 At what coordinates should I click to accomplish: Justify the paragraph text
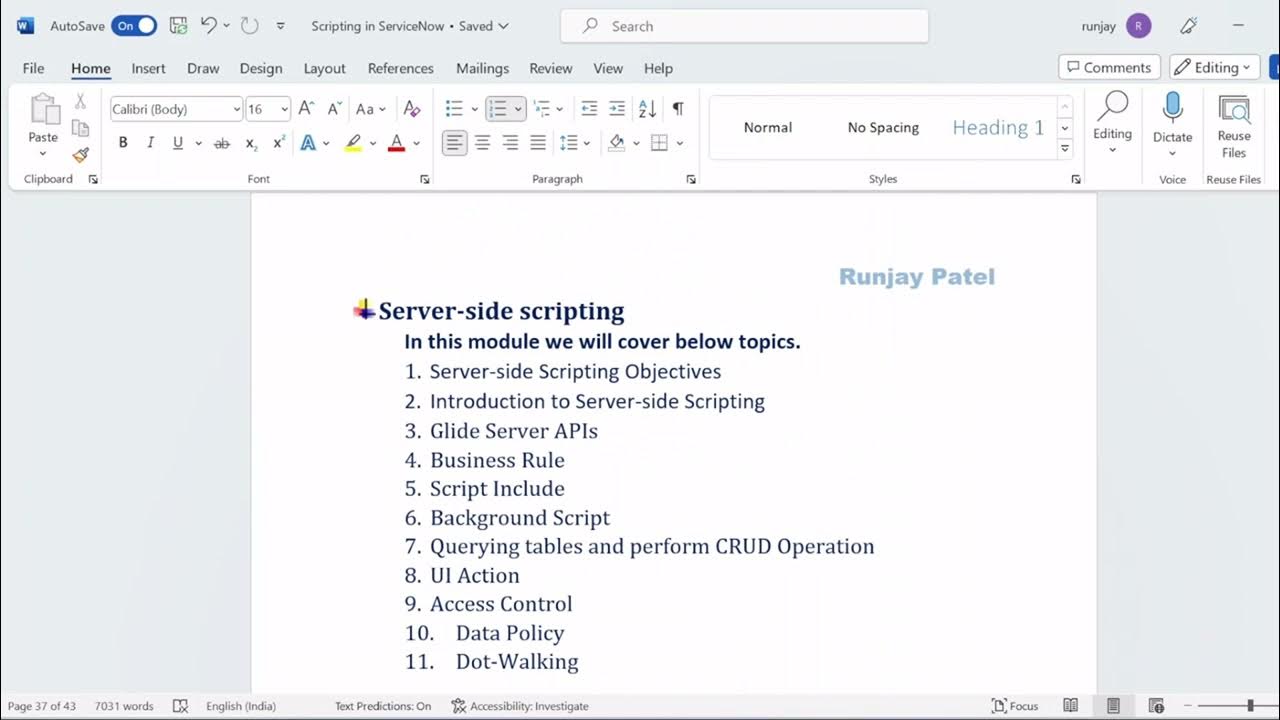(538, 143)
